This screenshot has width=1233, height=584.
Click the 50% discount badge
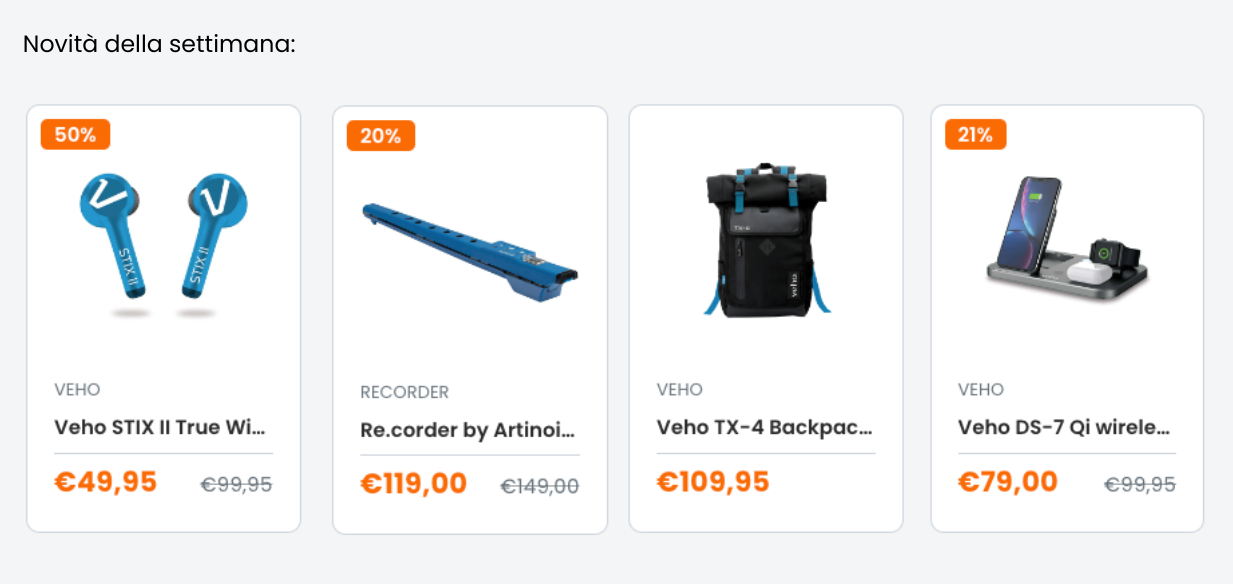[x=75, y=134]
